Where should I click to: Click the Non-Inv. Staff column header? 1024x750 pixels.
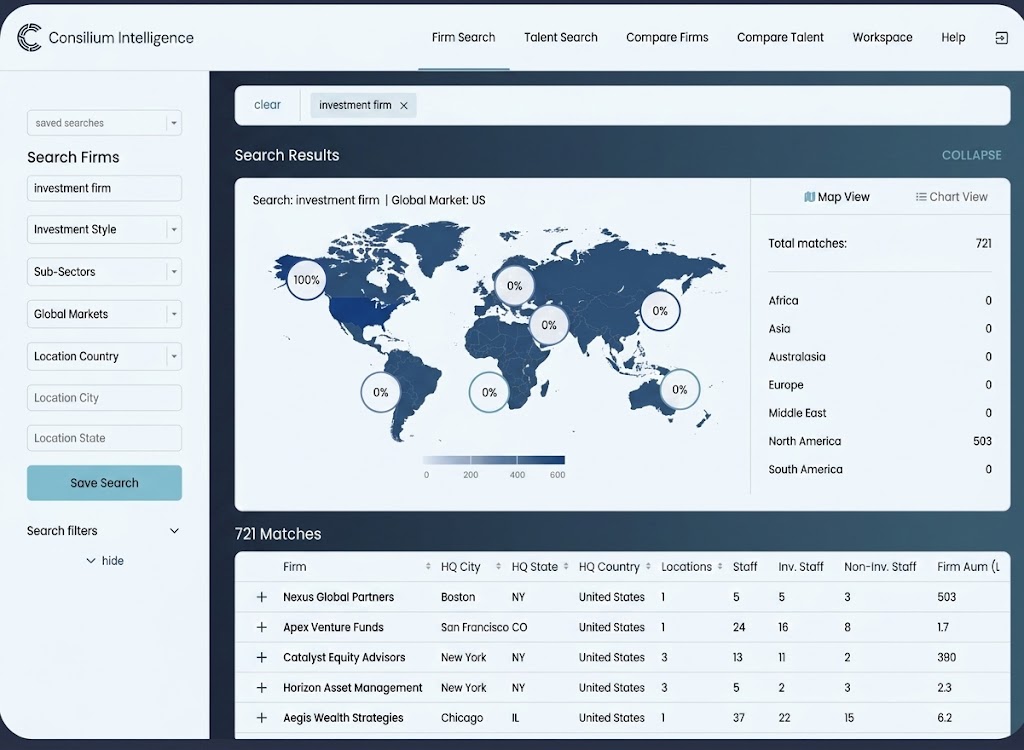(880, 566)
